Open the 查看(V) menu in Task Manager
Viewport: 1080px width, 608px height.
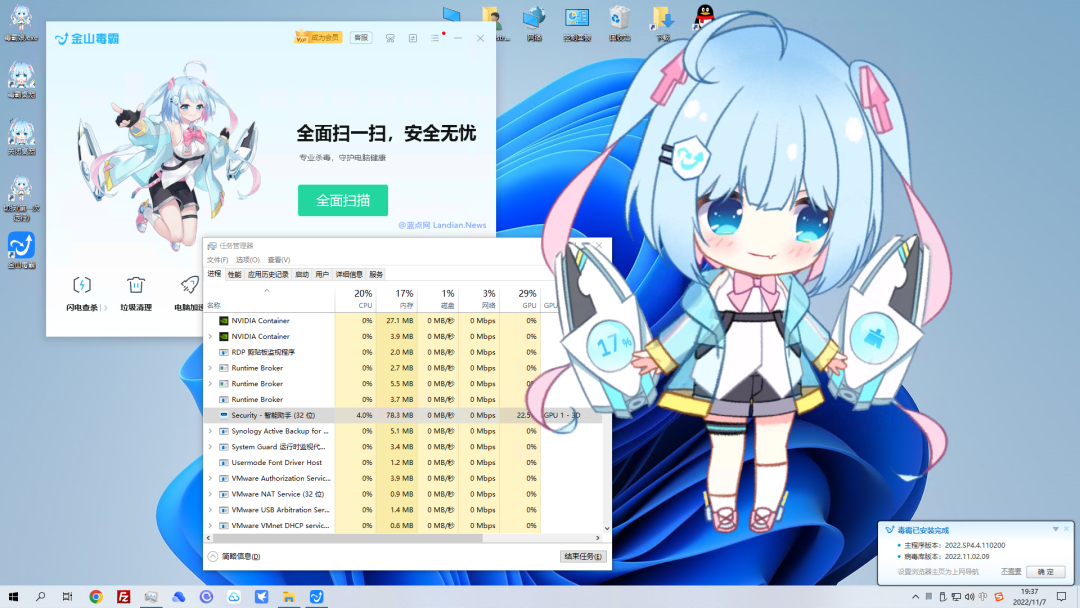279,260
